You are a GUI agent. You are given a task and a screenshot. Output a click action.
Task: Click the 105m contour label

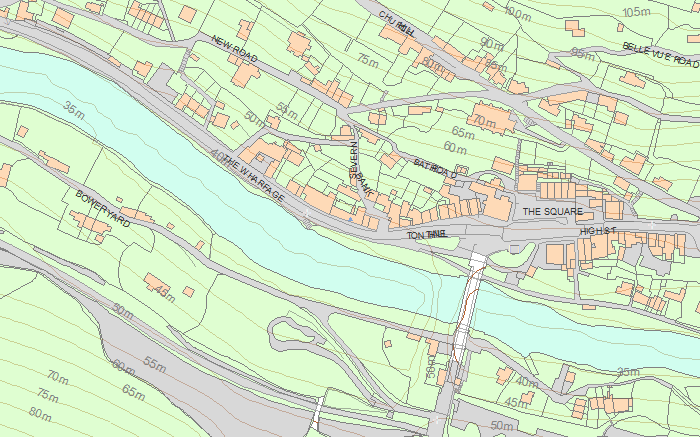click(636, 12)
